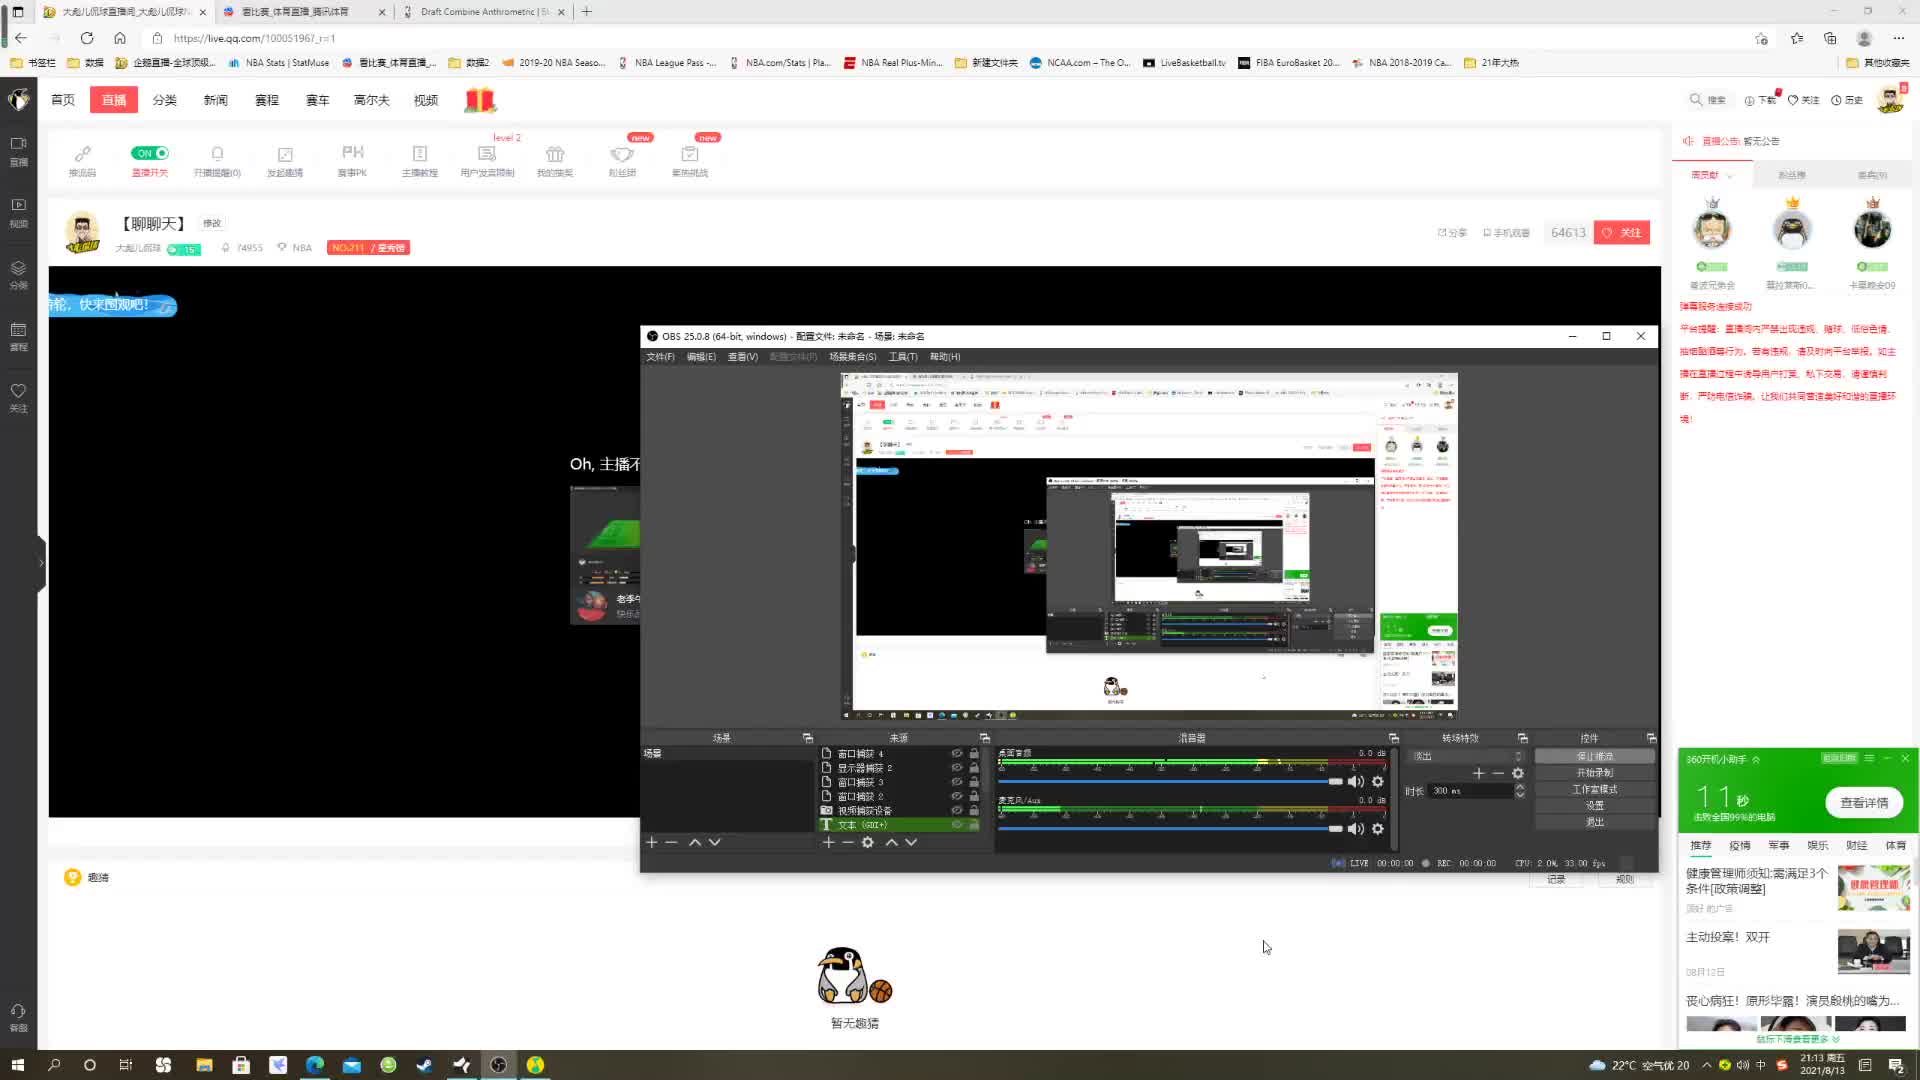
Task: Click the red 关注 follow button
Action: click(1622, 232)
